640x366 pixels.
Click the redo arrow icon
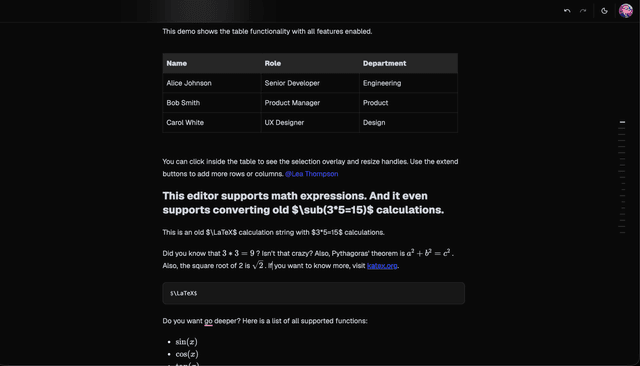coord(583,11)
